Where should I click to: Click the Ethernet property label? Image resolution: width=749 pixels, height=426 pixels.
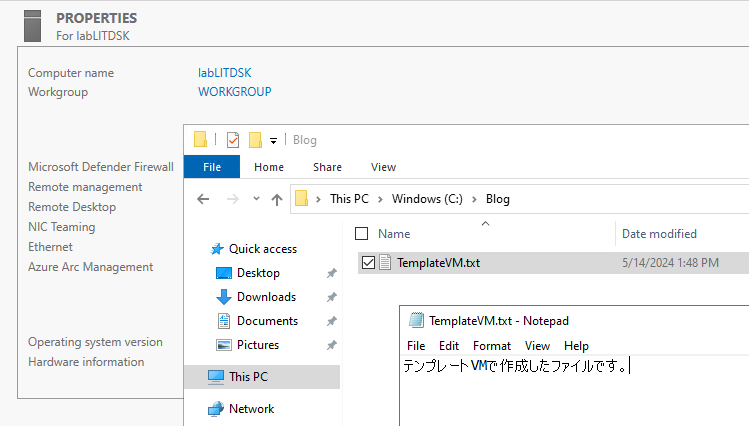[50, 247]
